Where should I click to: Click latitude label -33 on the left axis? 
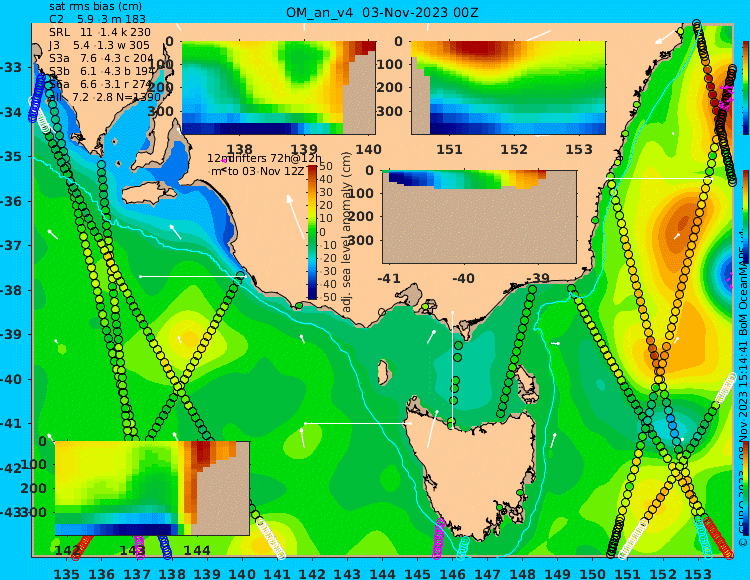tap(11, 67)
